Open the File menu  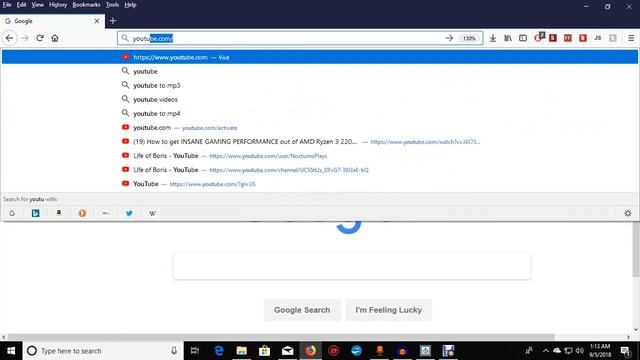tap(7, 5)
